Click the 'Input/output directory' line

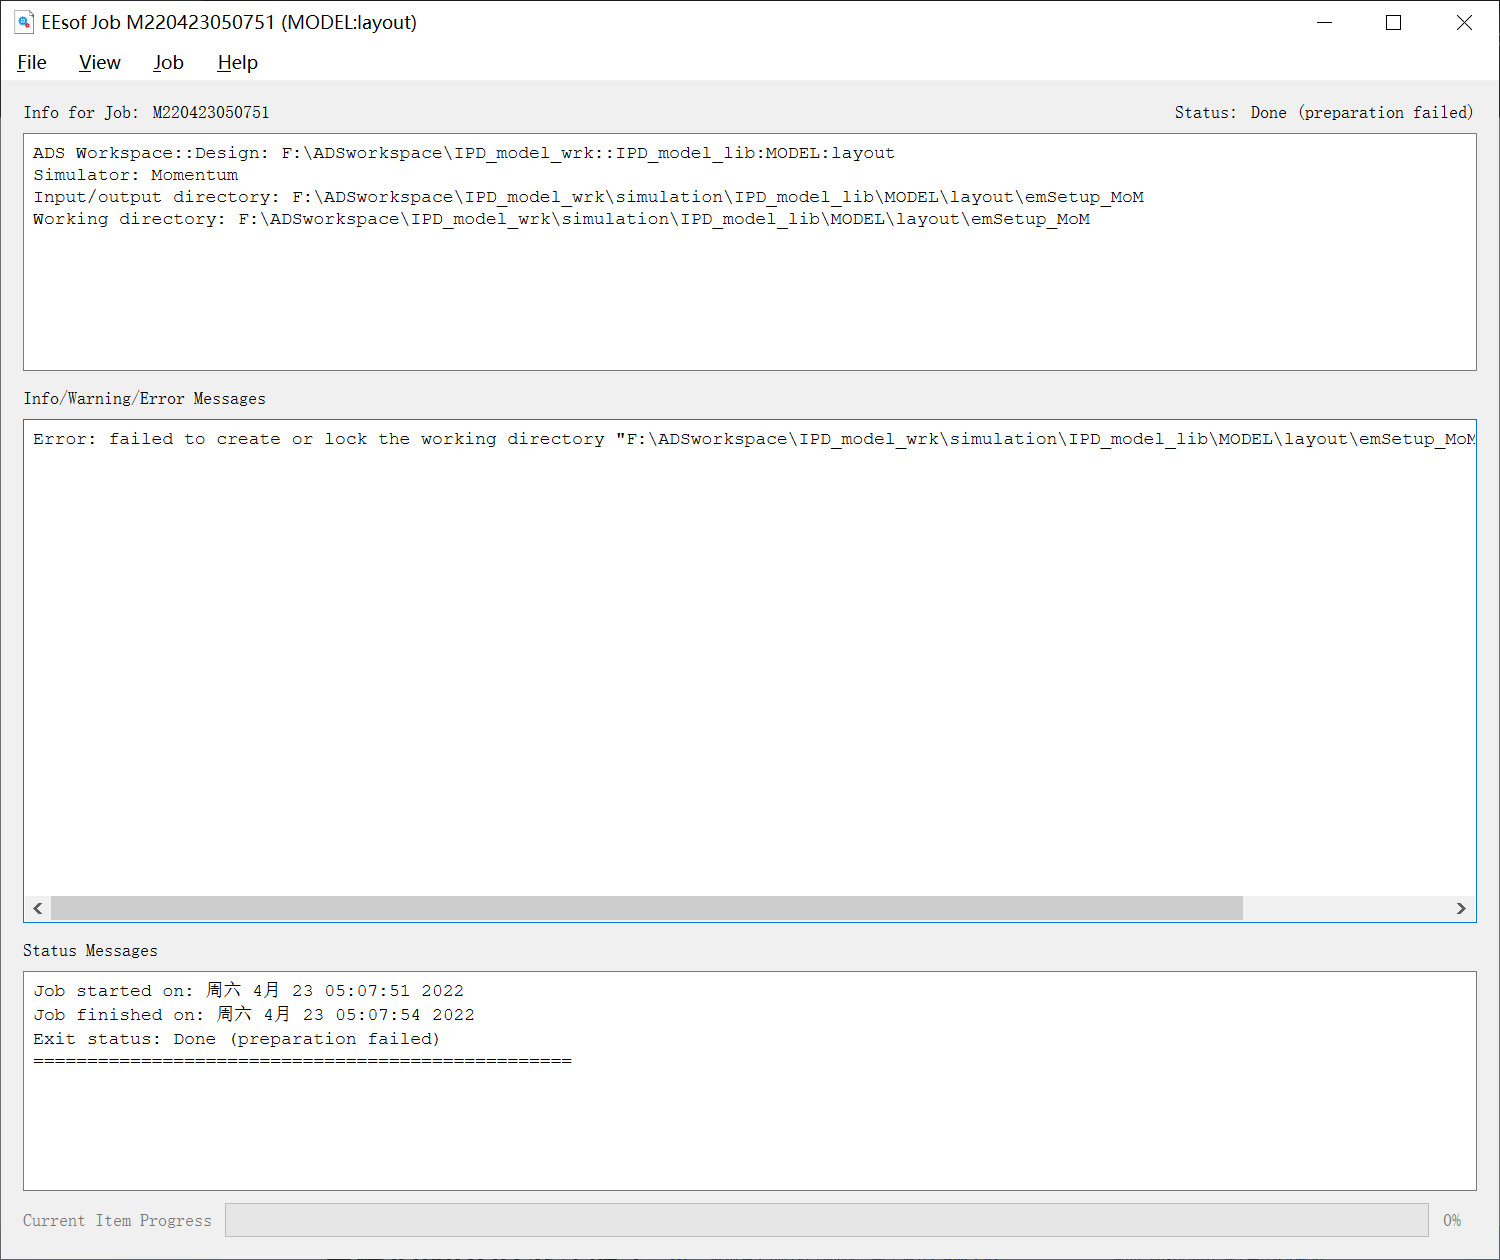pos(588,197)
